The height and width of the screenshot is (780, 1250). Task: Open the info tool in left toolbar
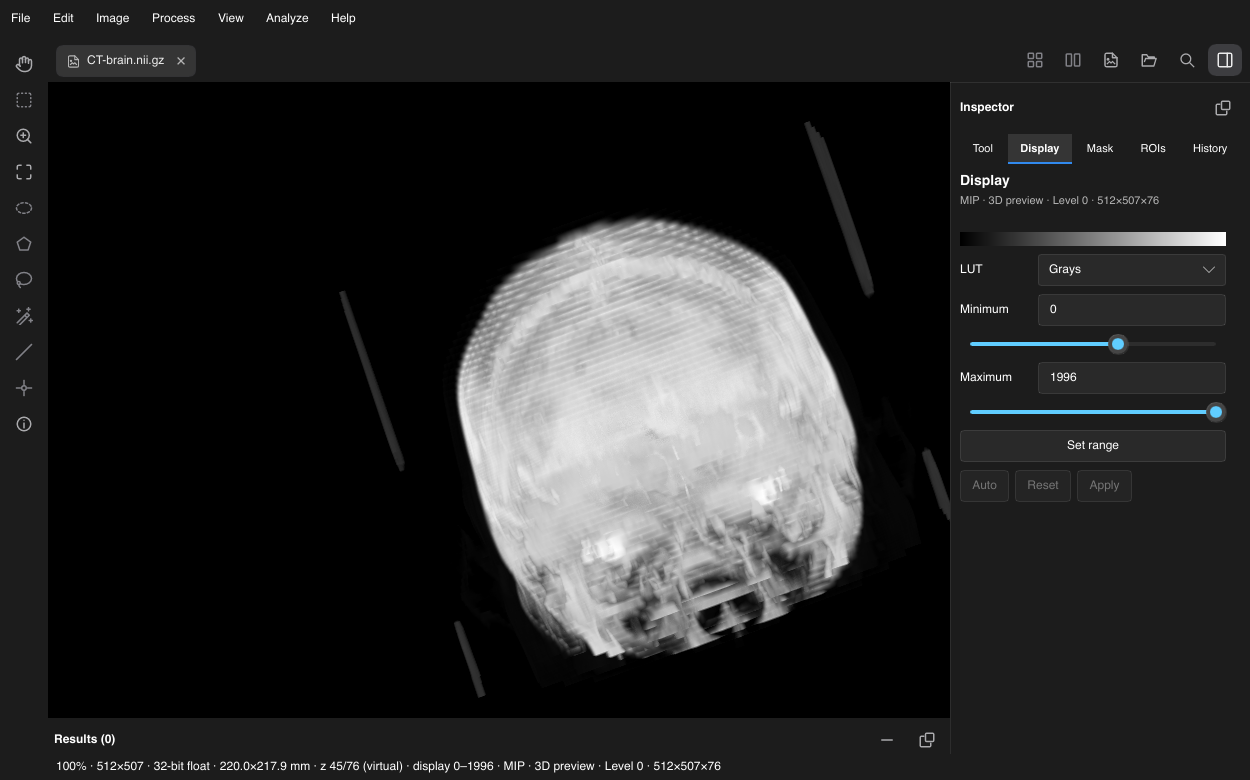pos(24,424)
